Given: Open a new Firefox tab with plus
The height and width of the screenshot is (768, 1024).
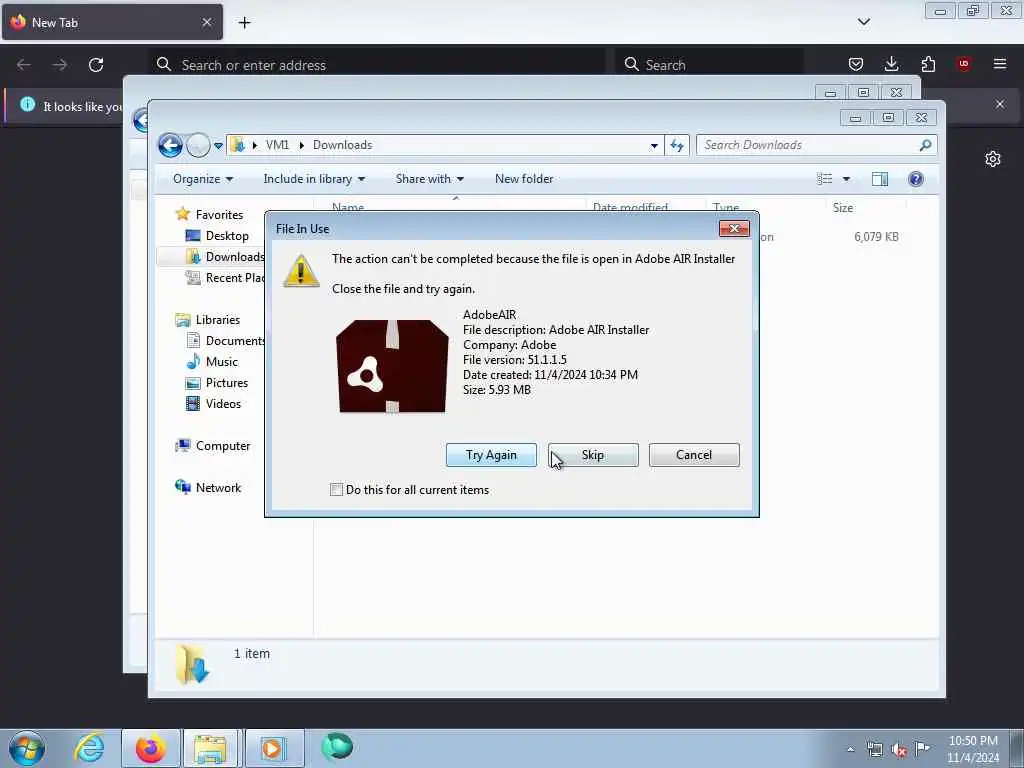Looking at the screenshot, I should 244,23.
